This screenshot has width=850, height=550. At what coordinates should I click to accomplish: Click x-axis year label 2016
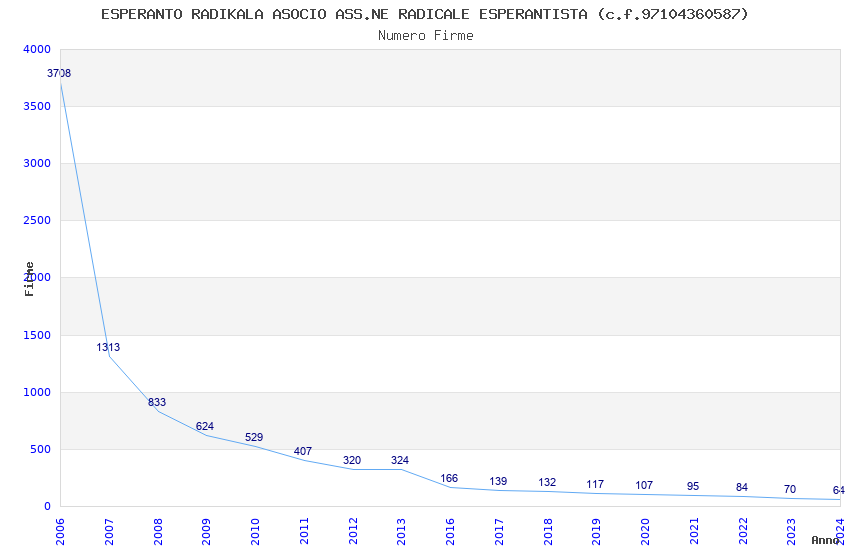click(x=450, y=532)
